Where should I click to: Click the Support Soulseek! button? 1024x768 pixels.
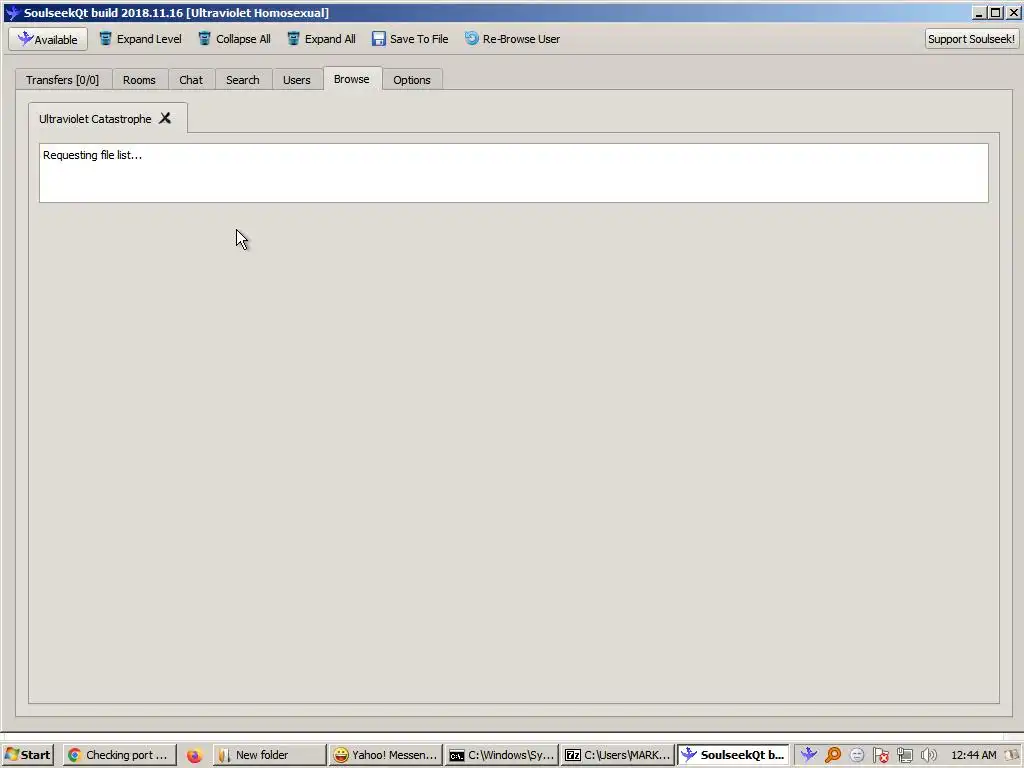(x=971, y=39)
